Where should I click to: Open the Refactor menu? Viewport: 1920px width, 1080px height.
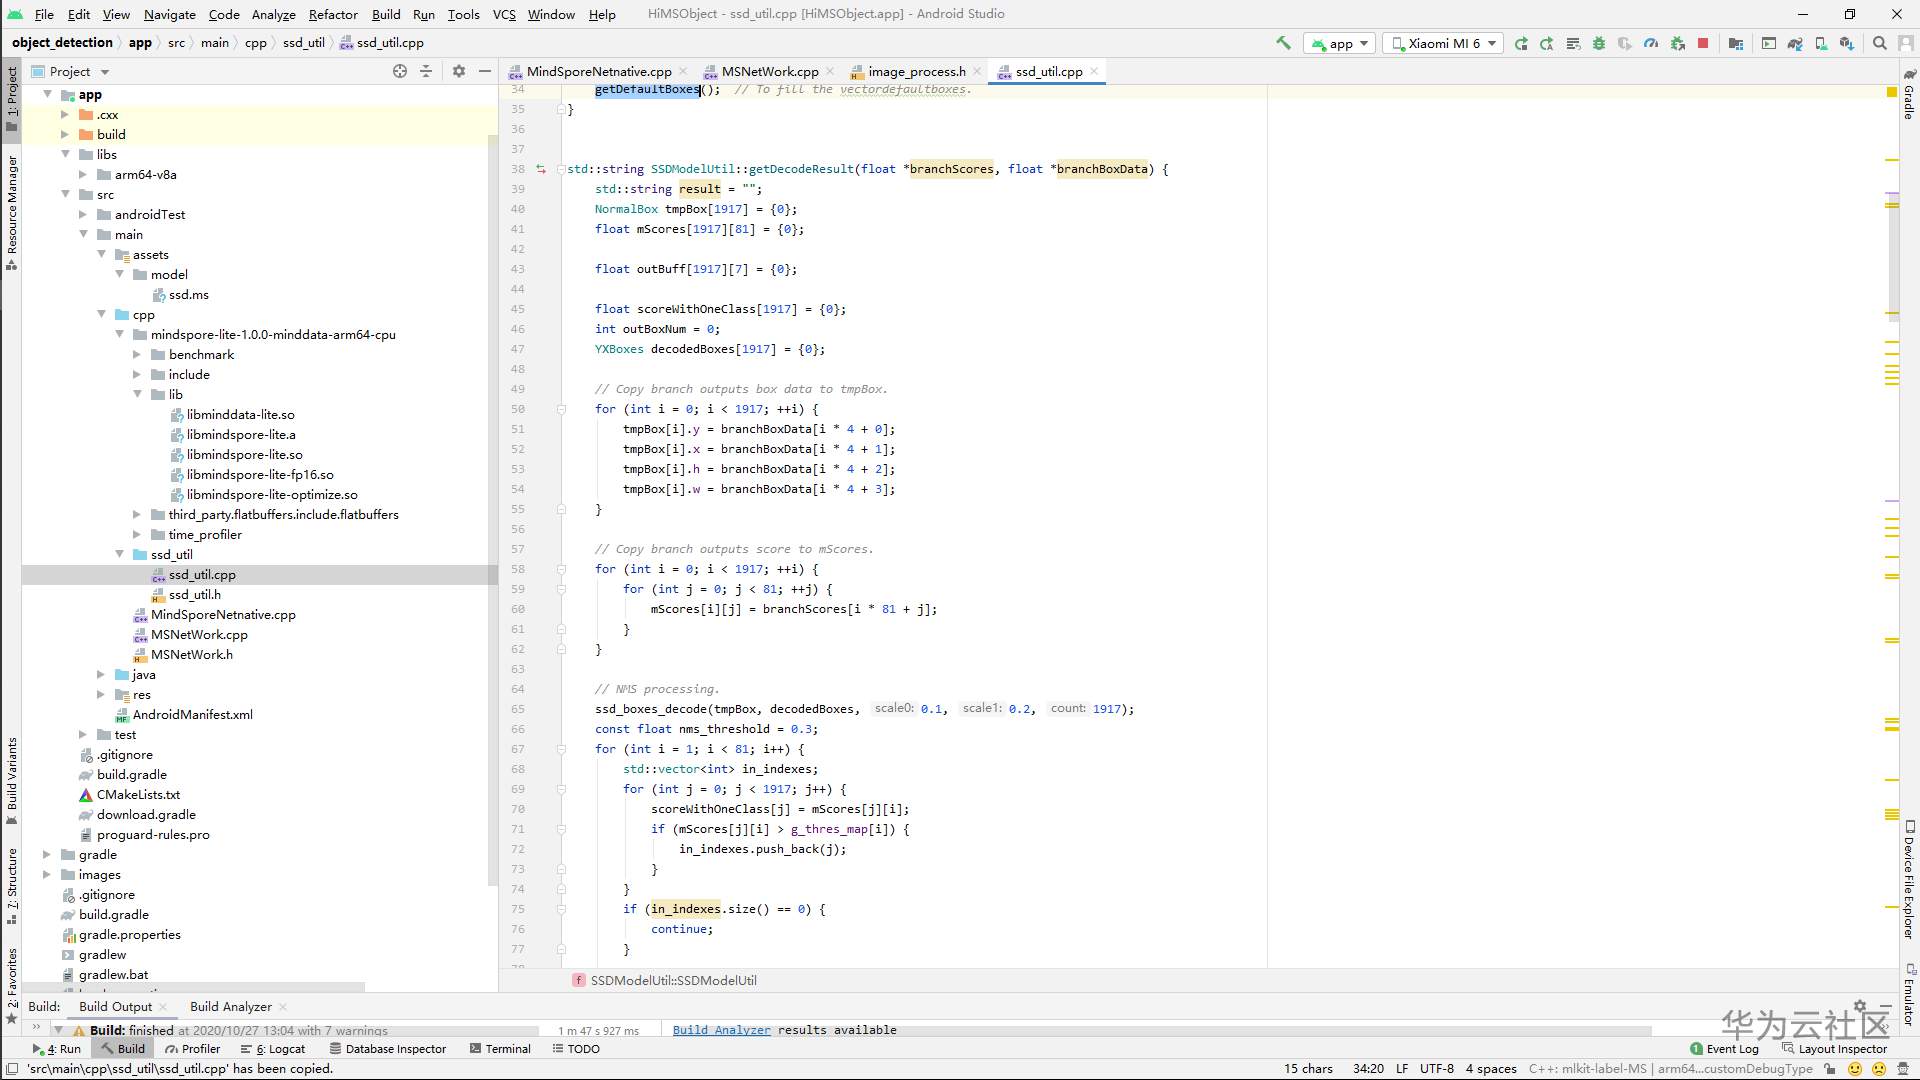(x=333, y=14)
